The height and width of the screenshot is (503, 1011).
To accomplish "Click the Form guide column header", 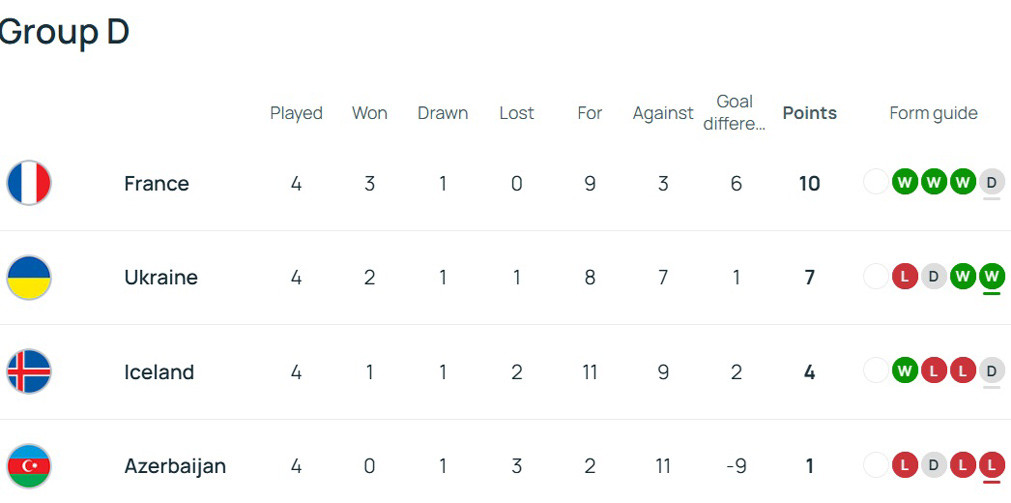I will 933,113.
